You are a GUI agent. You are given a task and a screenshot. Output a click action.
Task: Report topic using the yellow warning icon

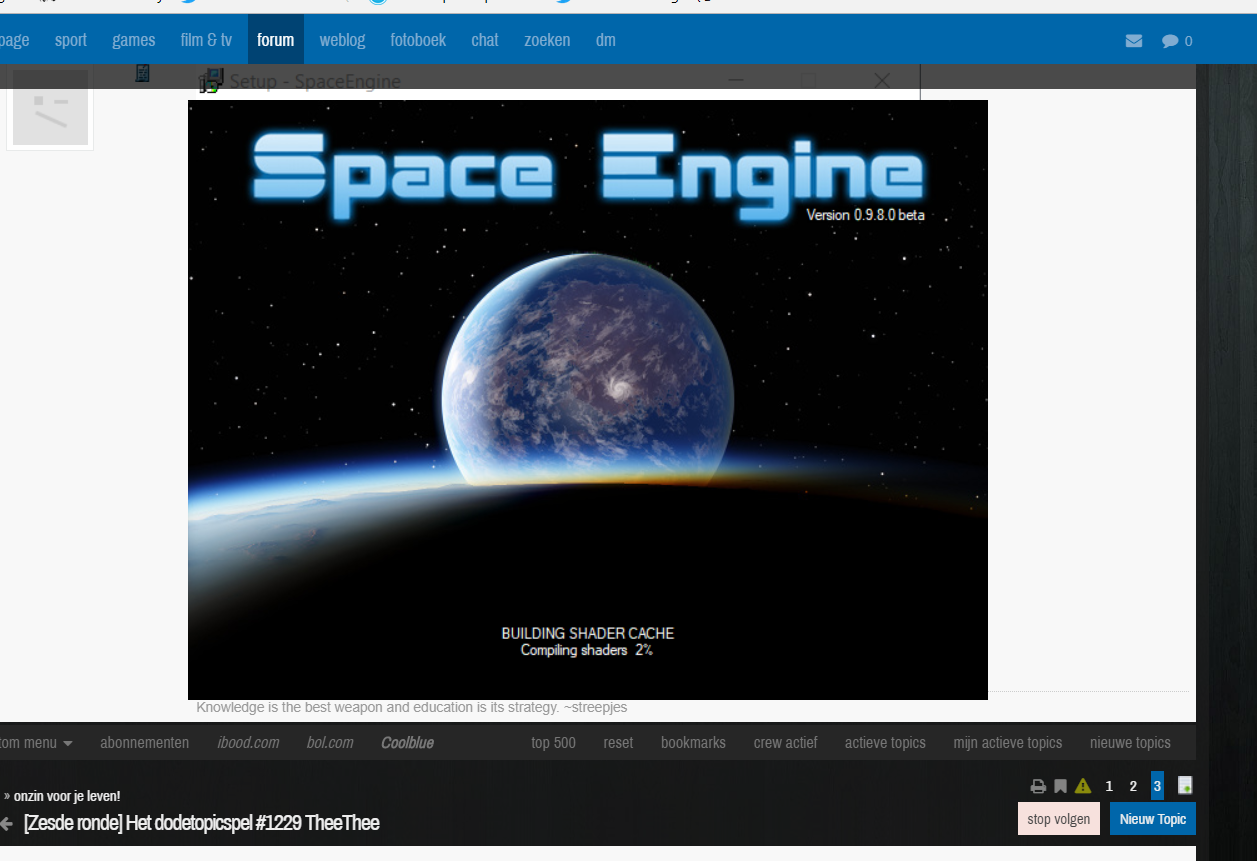(1083, 786)
